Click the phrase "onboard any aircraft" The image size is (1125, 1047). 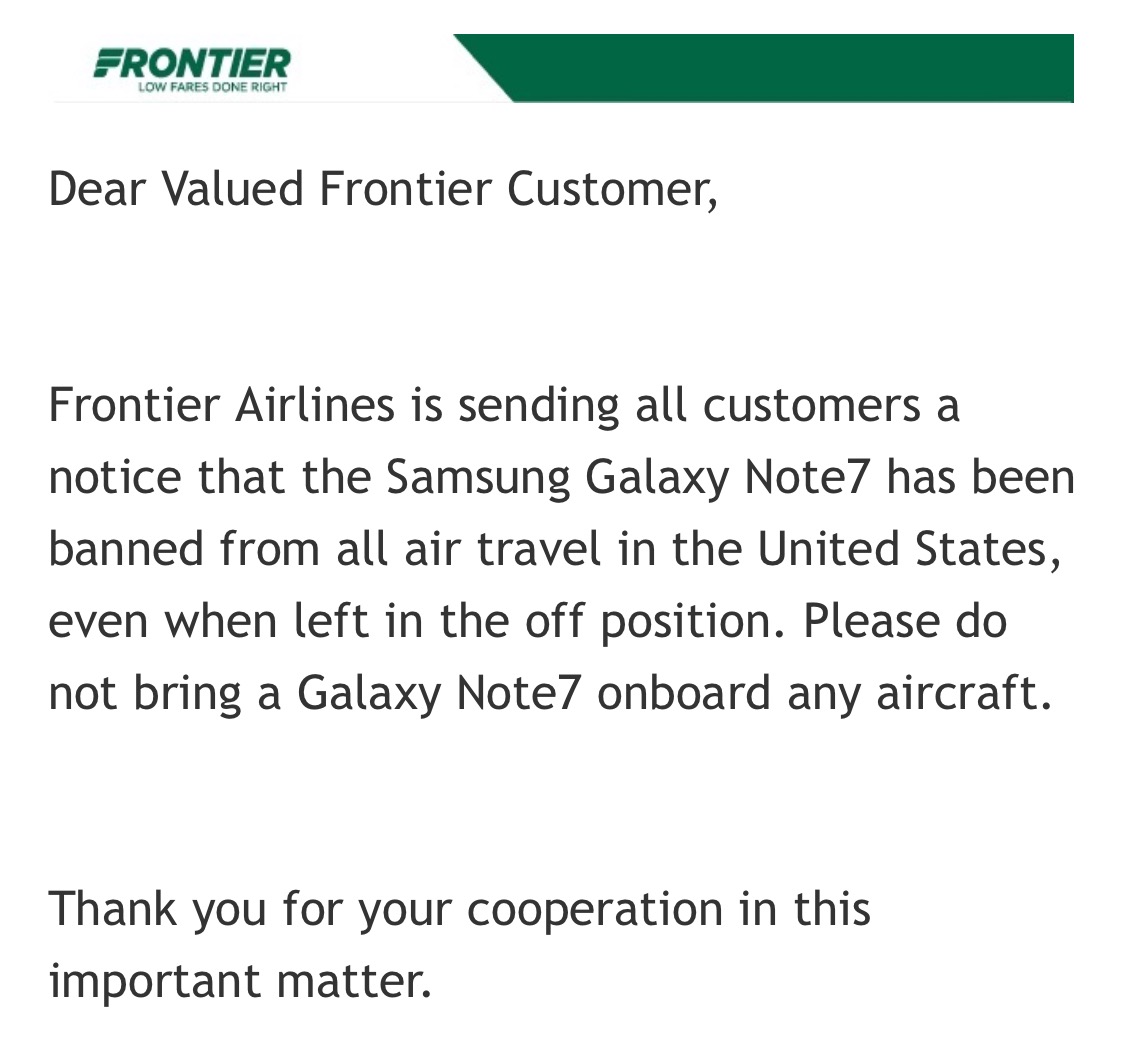tap(824, 693)
